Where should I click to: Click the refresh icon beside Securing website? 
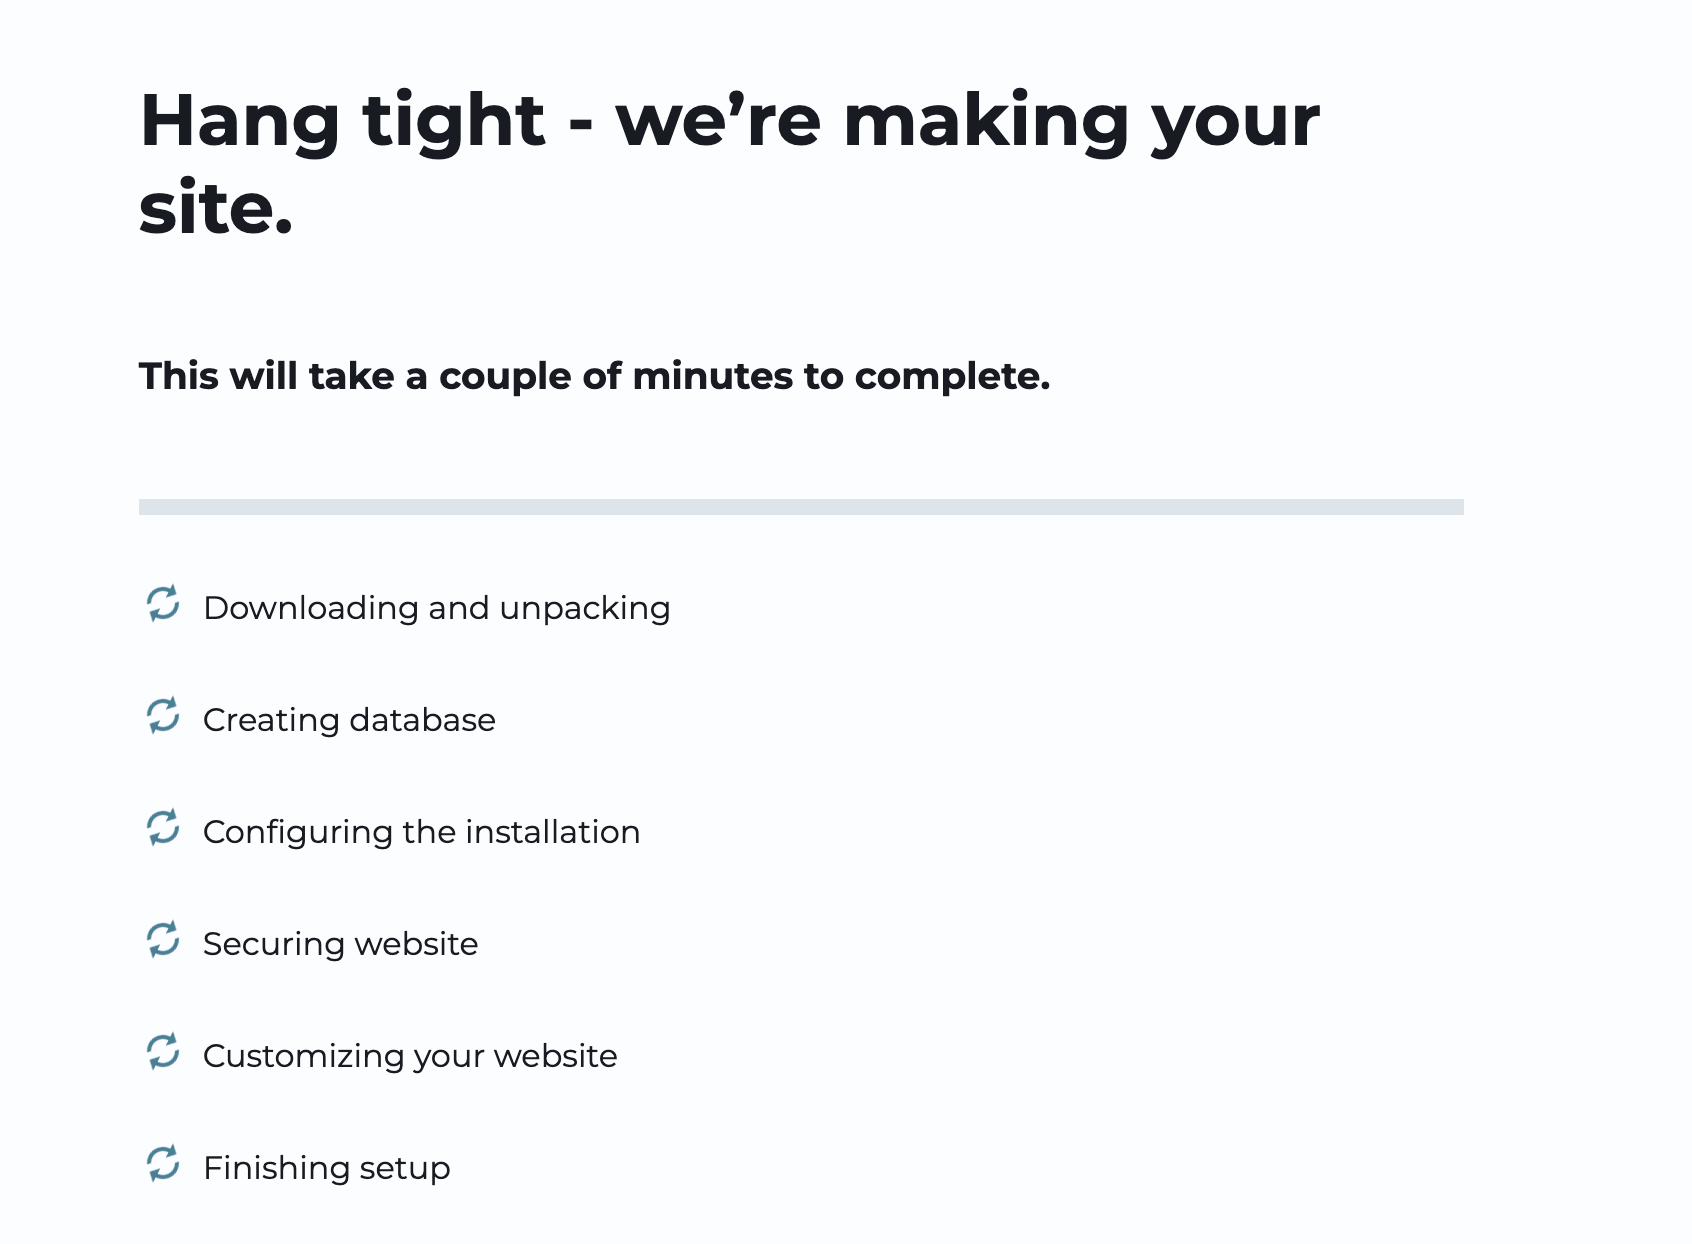click(x=163, y=940)
